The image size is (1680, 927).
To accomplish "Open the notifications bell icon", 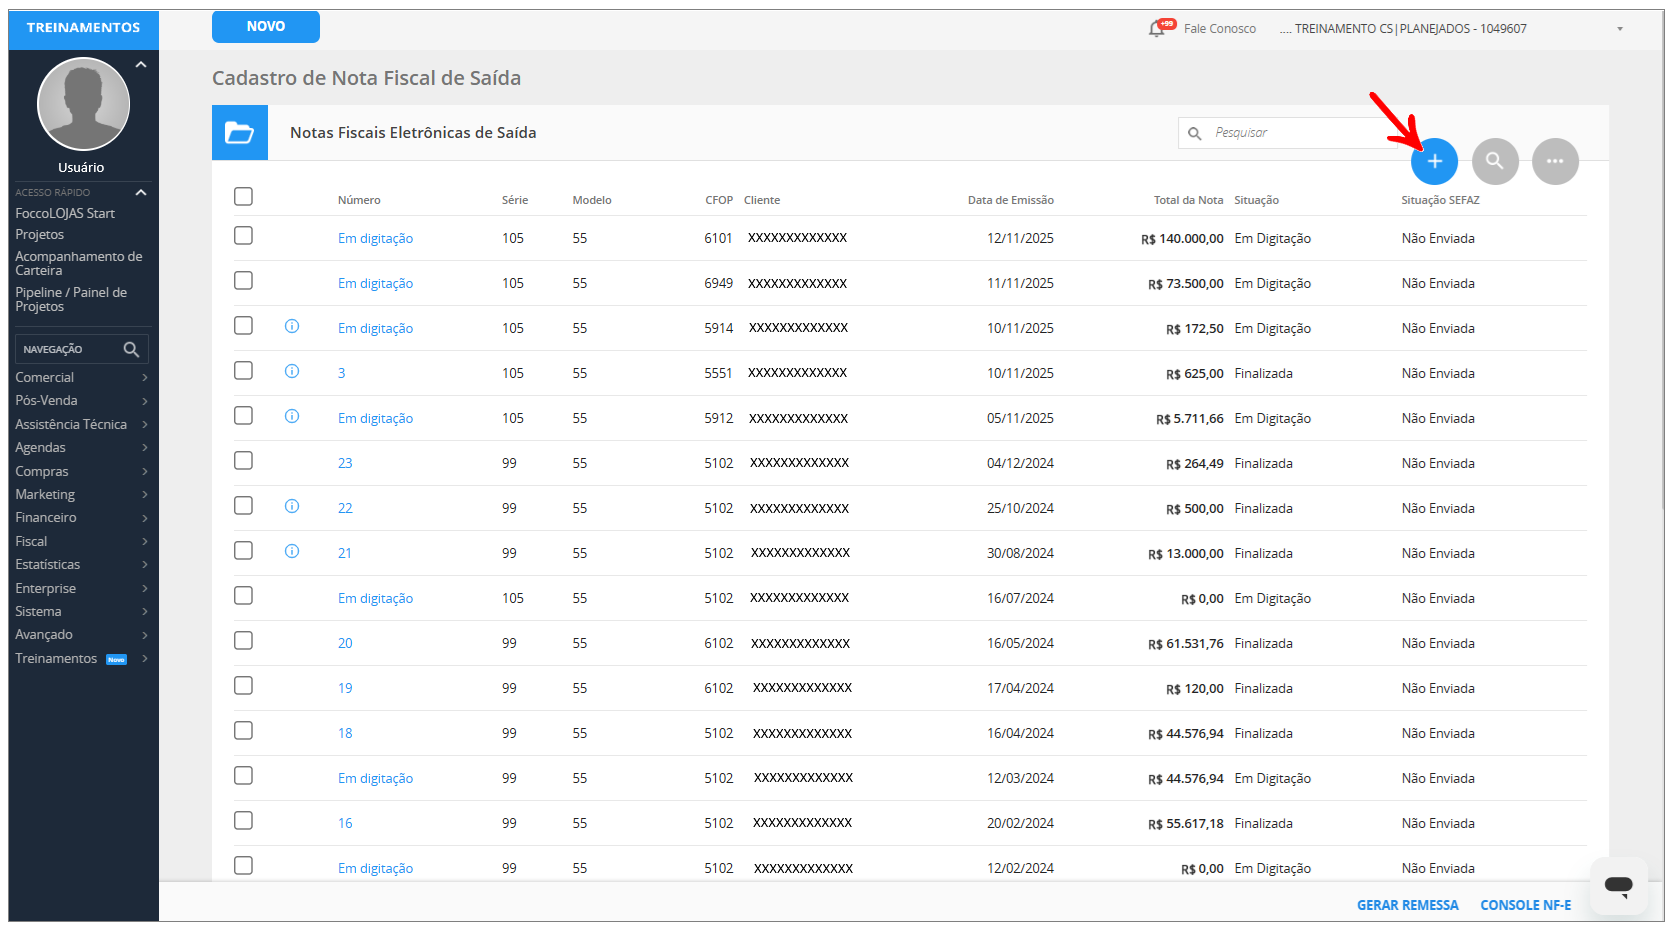I will [1157, 29].
